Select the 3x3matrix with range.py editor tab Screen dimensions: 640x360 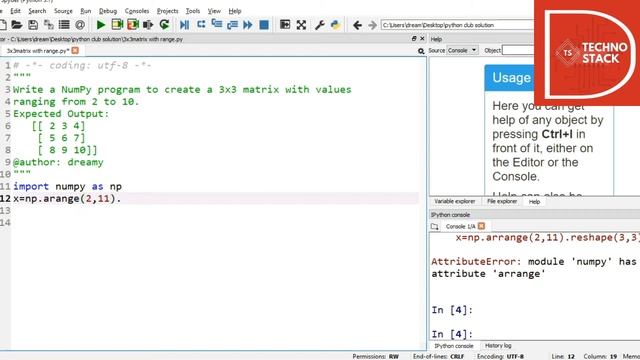click(x=38, y=51)
